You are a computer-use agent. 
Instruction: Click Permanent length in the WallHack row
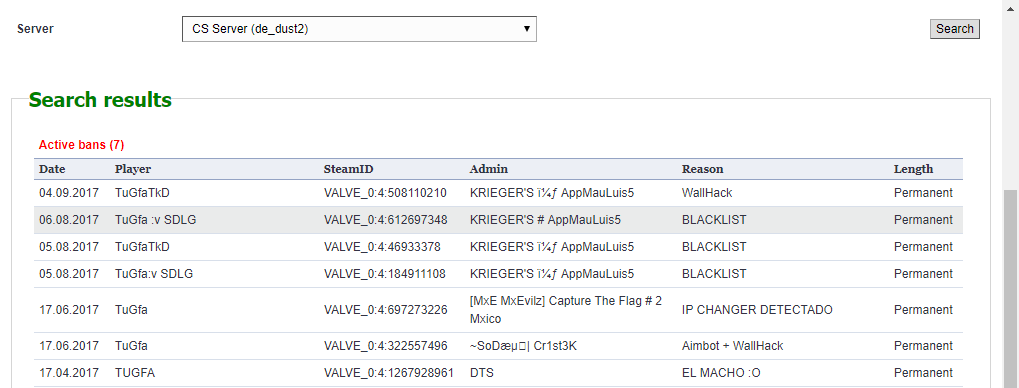point(923,193)
